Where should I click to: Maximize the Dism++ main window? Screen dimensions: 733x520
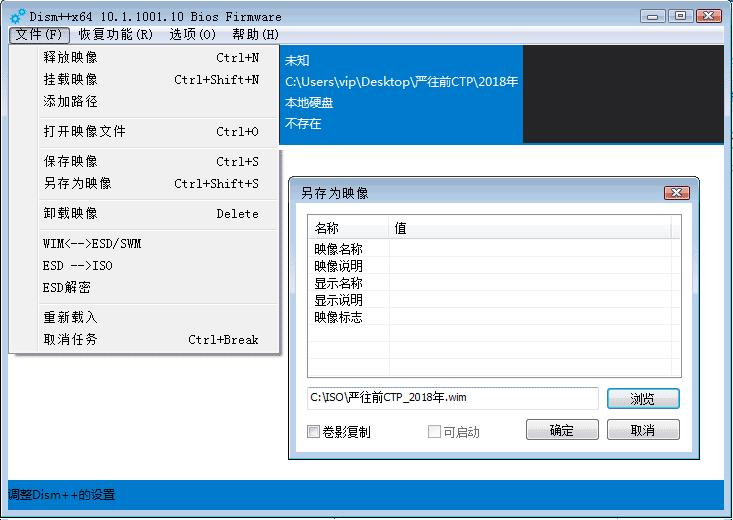point(681,16)
